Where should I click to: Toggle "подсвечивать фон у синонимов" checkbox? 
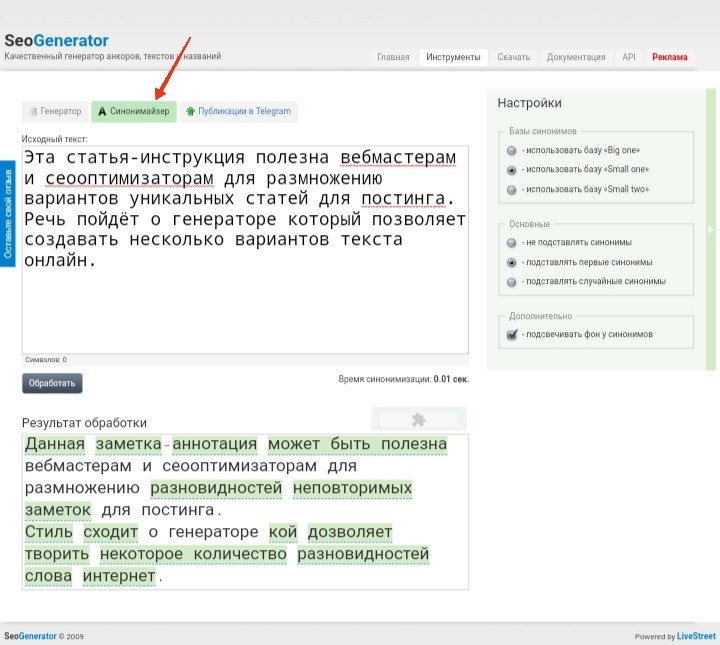[512, 334]
